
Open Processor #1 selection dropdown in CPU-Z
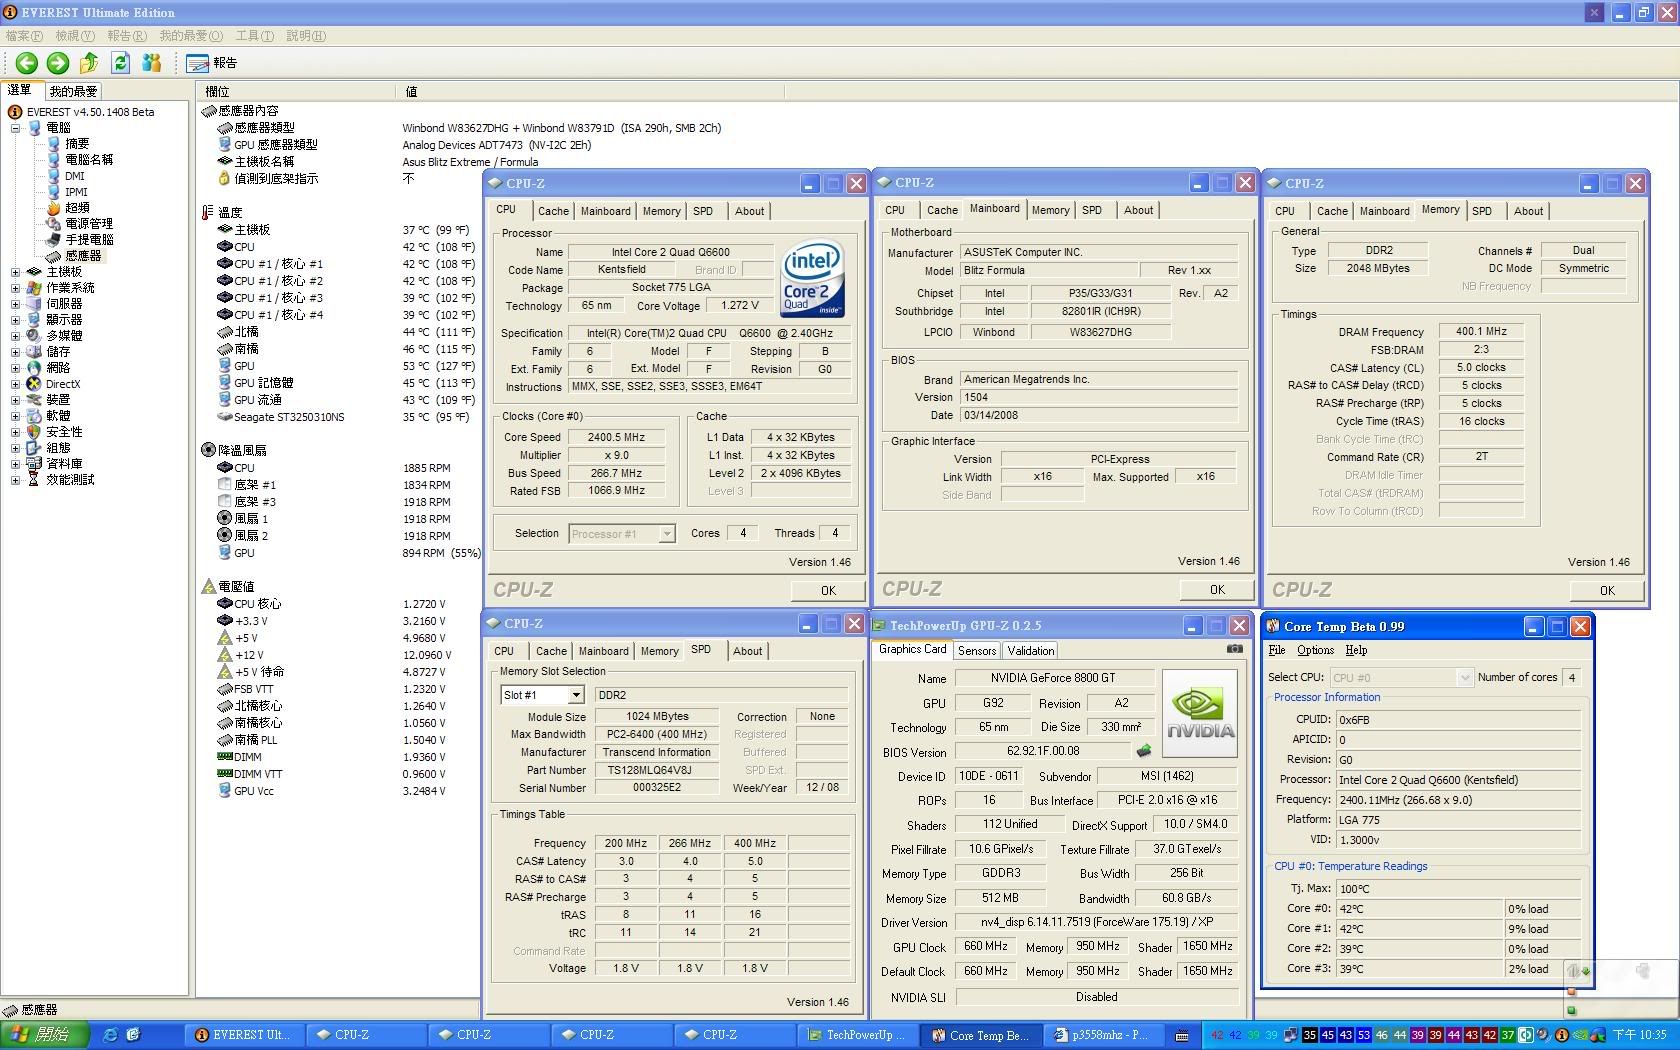coord(667,534)
